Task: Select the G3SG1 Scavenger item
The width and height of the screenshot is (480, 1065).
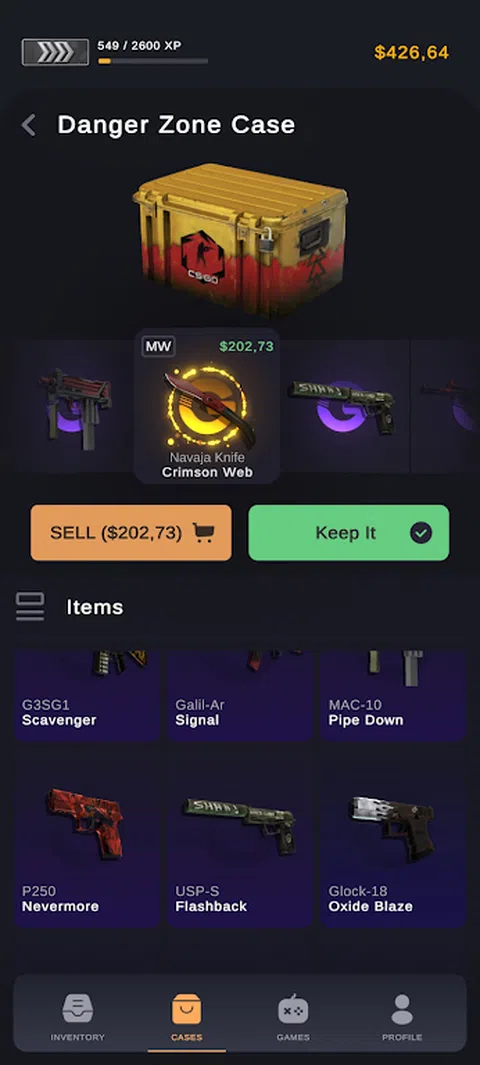Action: [x=88, y=695]
